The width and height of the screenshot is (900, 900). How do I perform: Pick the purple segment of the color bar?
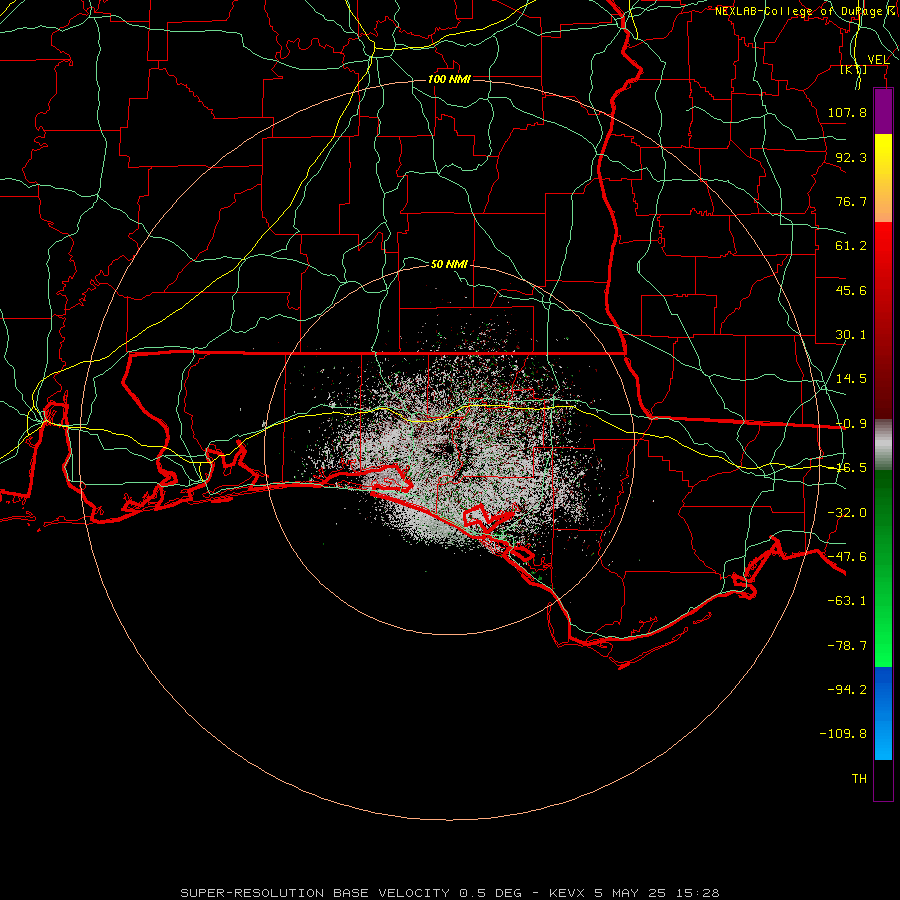[883, 111]
